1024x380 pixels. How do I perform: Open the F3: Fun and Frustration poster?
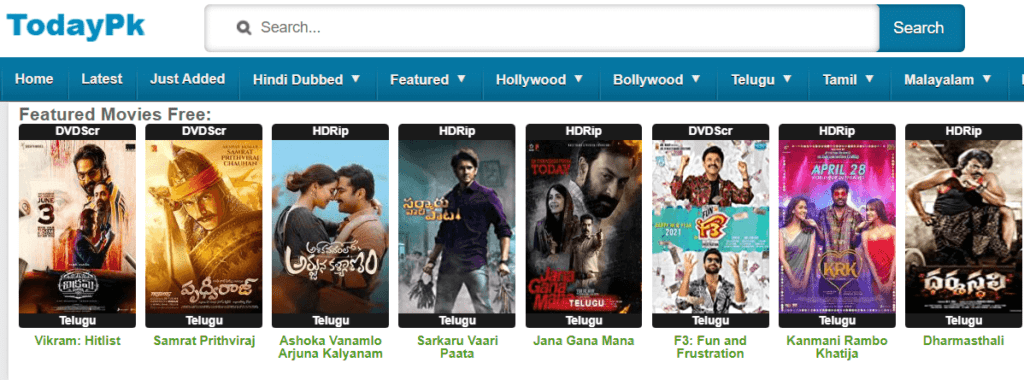click(x=710, y=226)
